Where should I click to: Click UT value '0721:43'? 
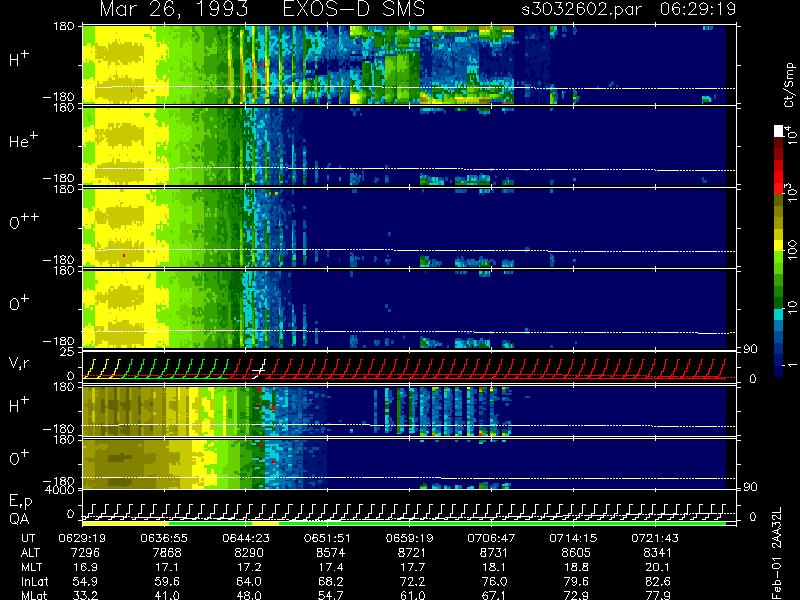[655, 538]
